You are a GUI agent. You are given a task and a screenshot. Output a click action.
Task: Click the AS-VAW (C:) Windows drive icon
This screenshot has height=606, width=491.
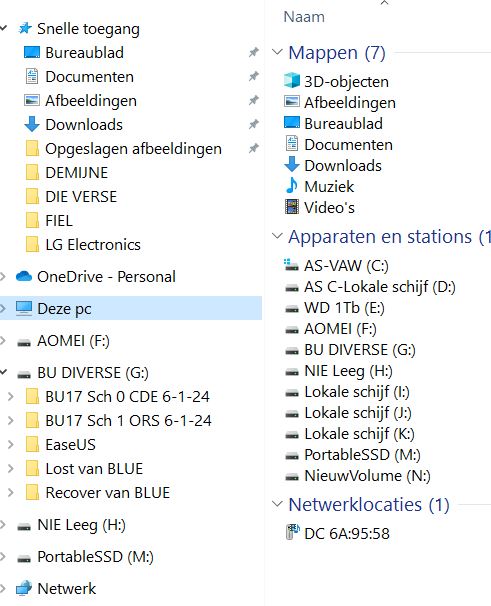pos(291,265)
